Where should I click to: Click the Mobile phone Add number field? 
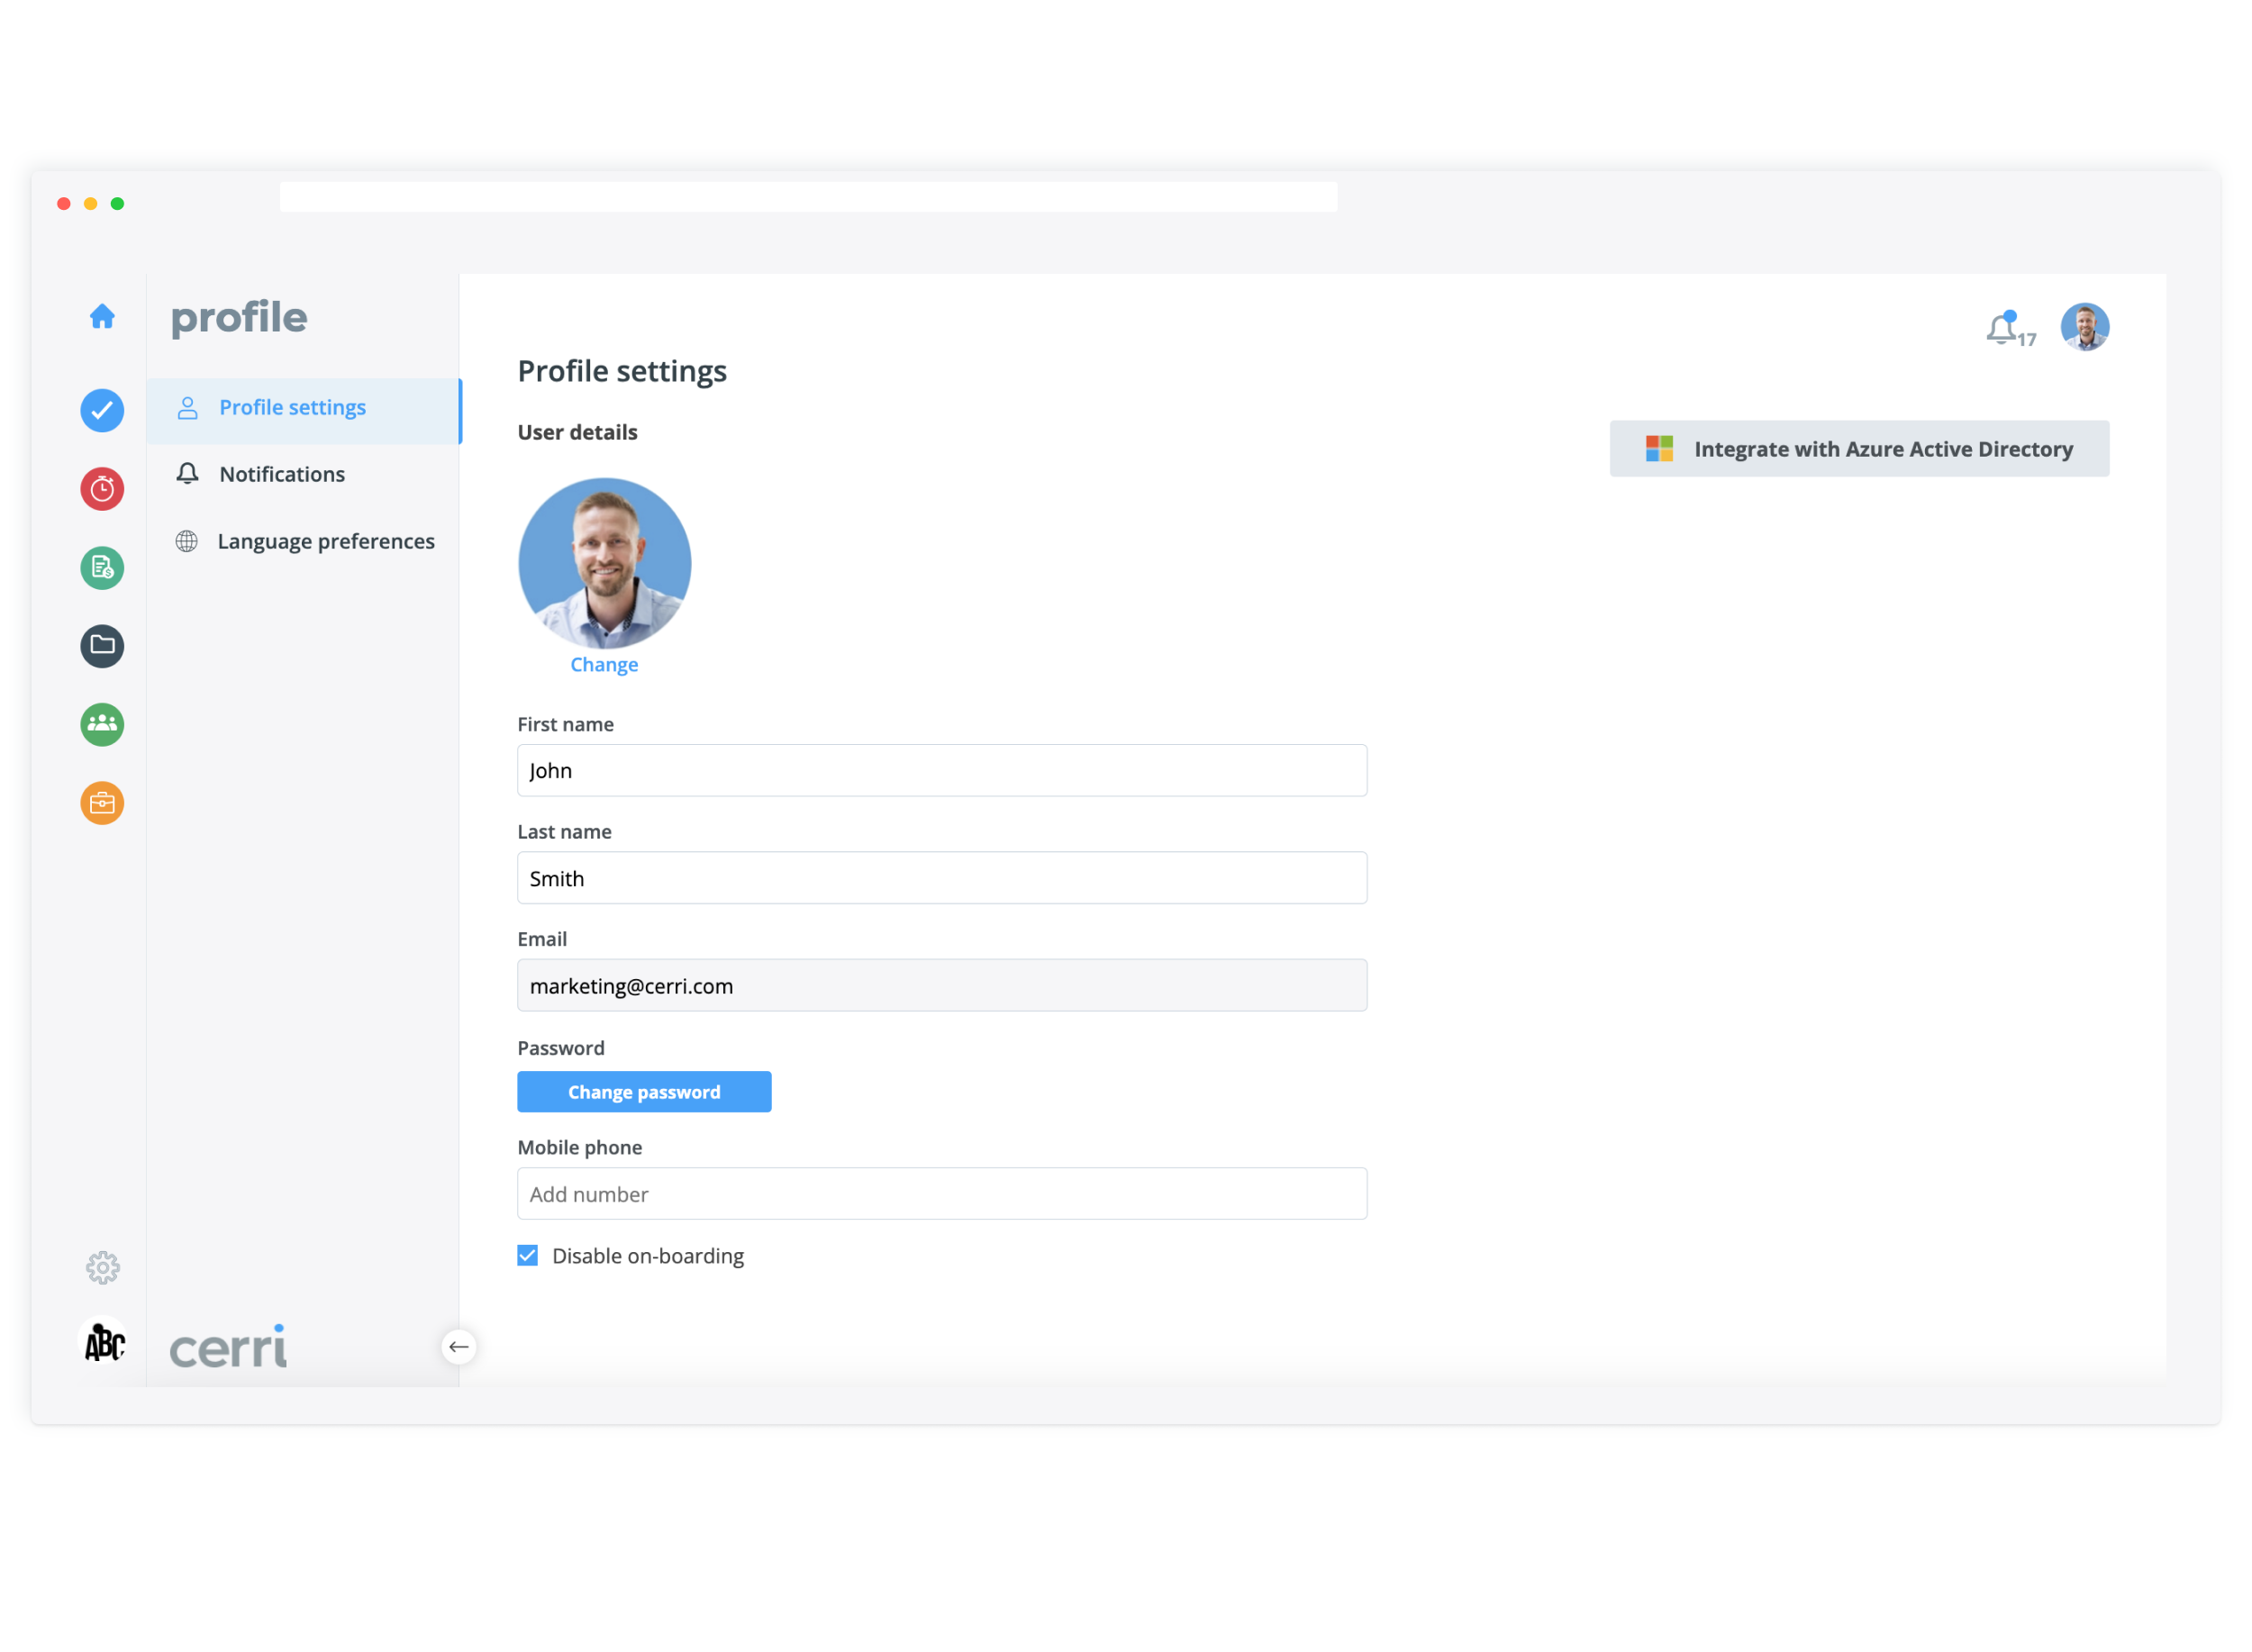tap(941, 1194)
